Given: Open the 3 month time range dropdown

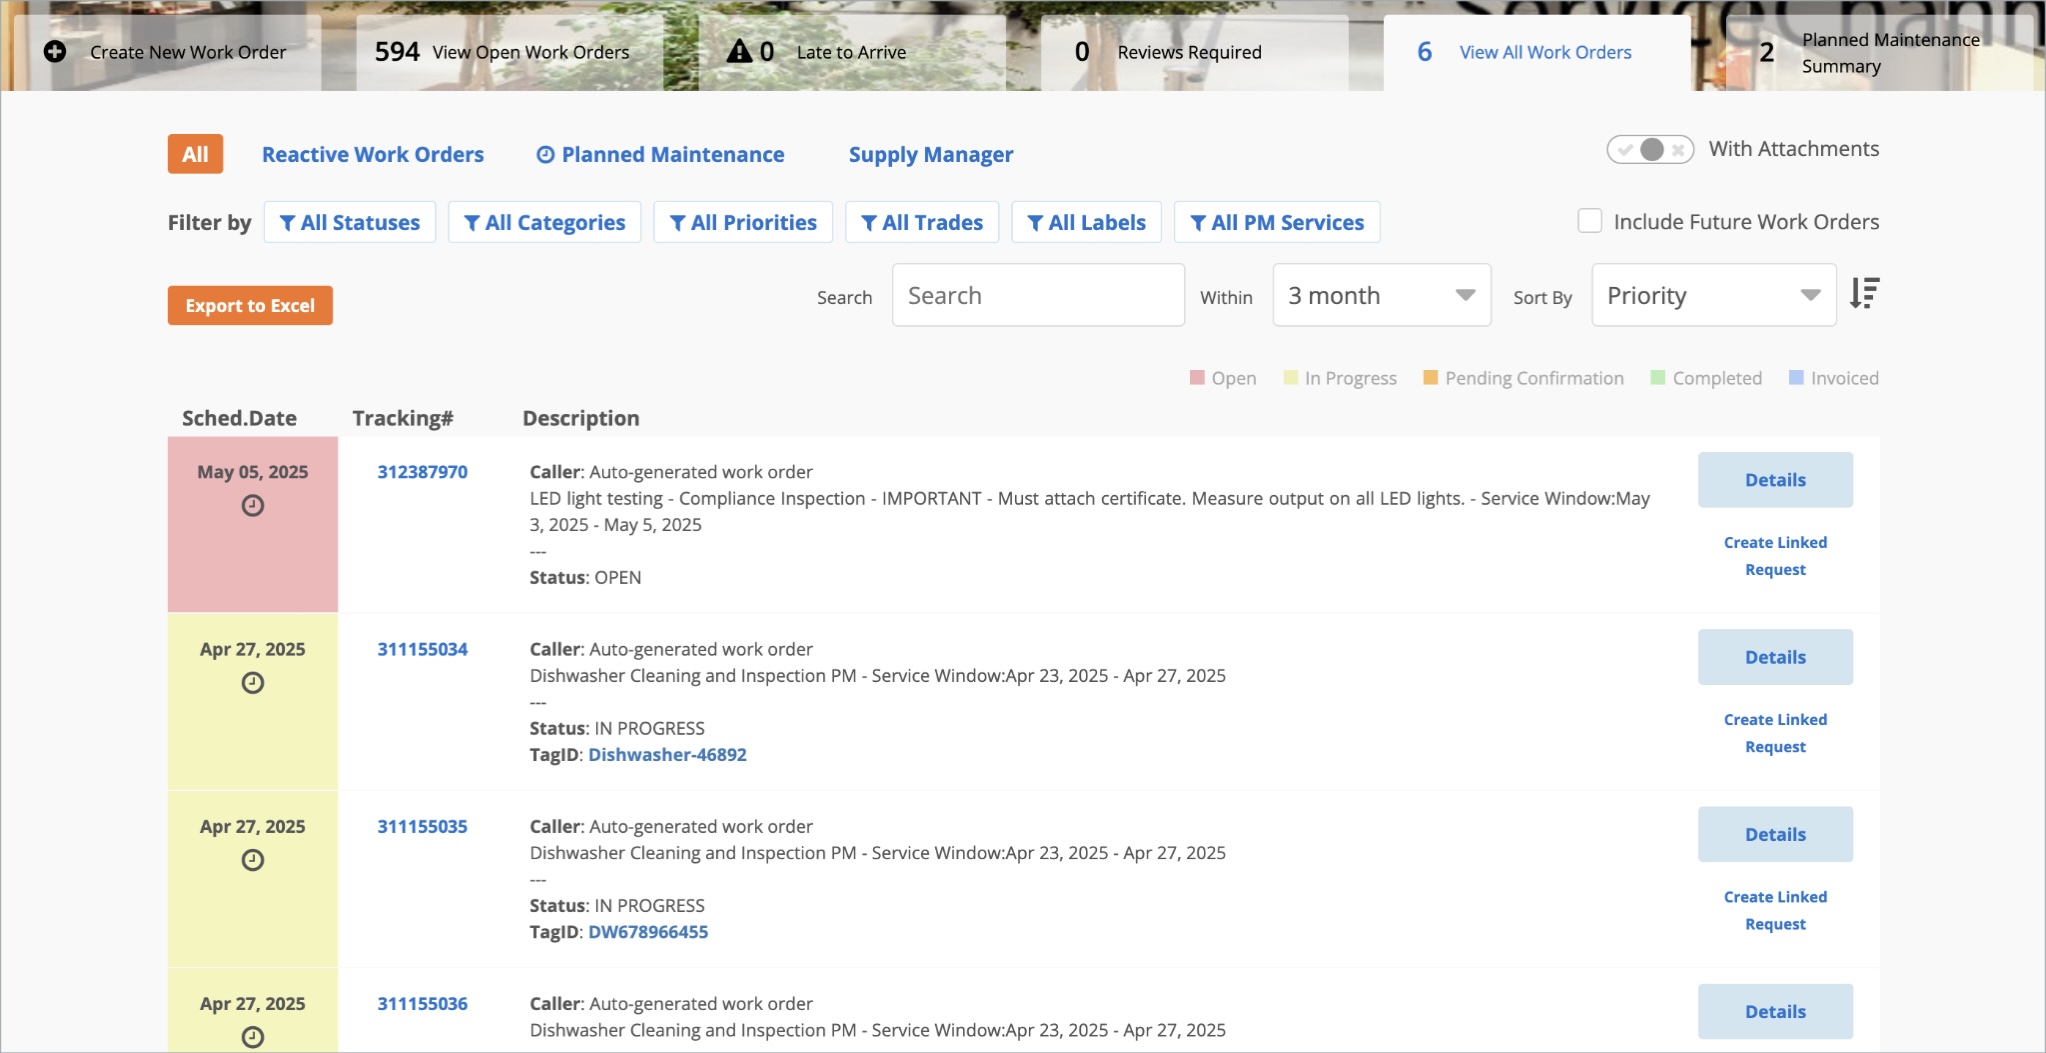Looking at the screenshot, I should (1380, 294).
